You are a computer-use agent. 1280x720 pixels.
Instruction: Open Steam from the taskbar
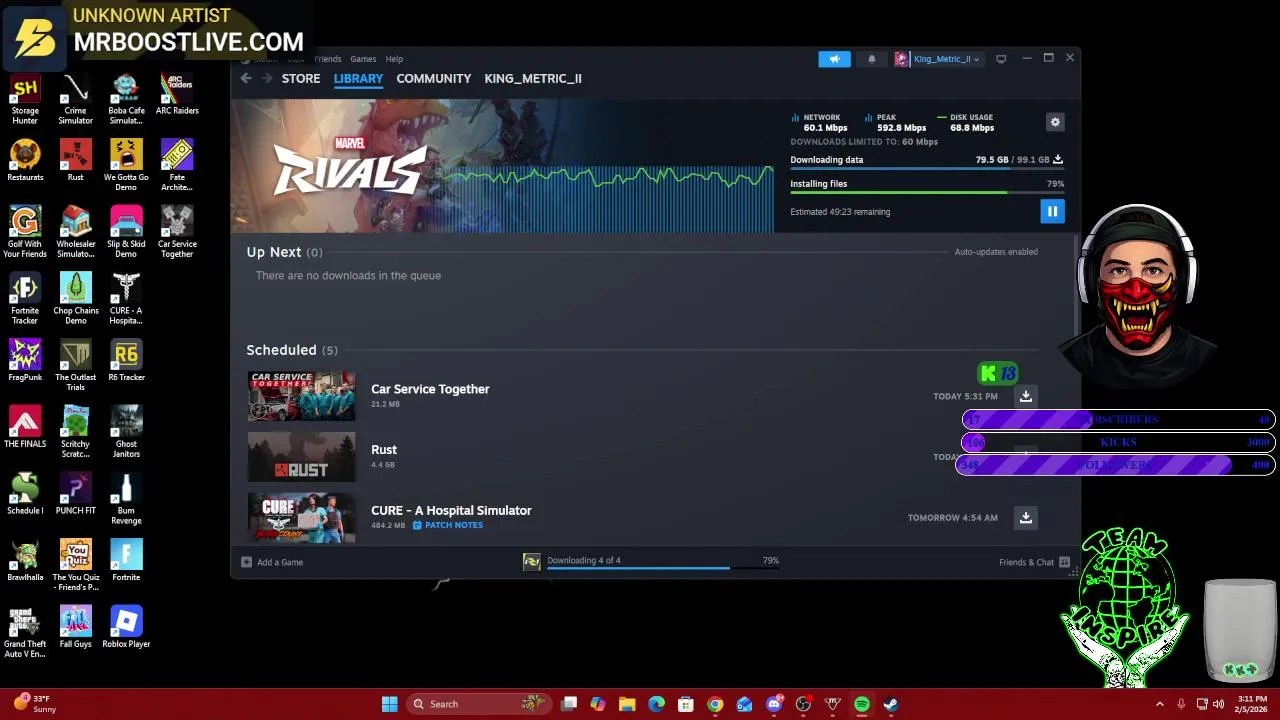point(890,704)
